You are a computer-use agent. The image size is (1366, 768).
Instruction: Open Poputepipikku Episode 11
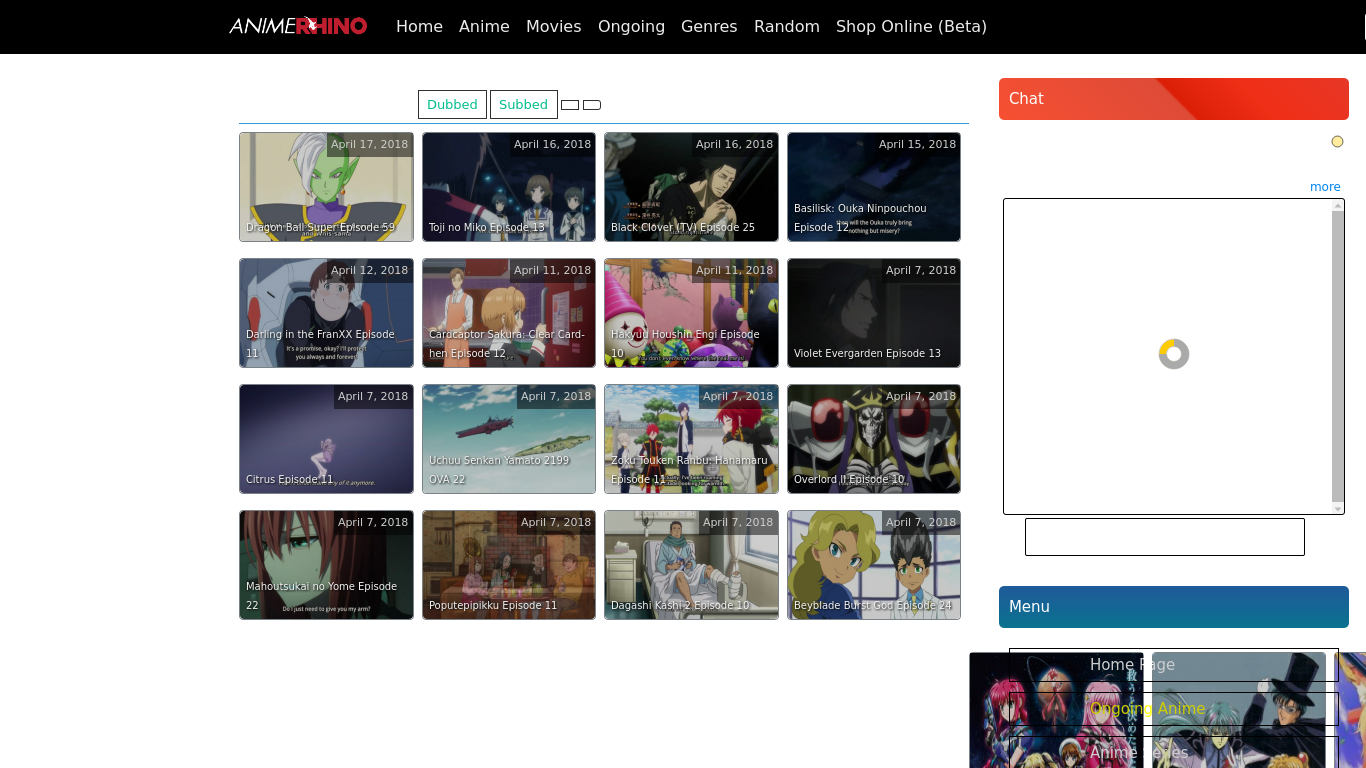click(x=509, y=565)
